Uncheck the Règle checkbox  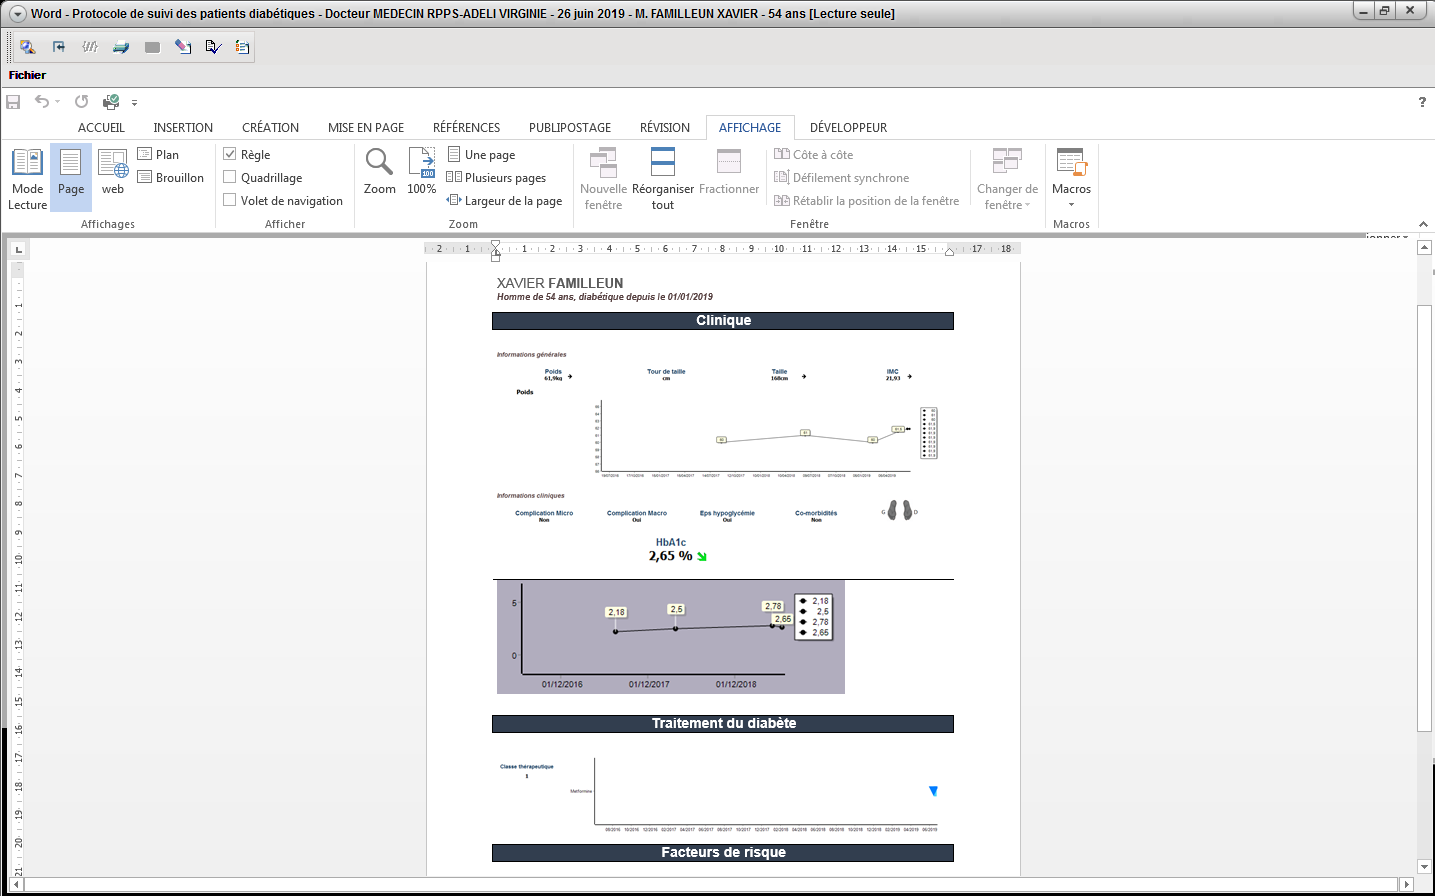pyautogui.click(x=230, y=154)
